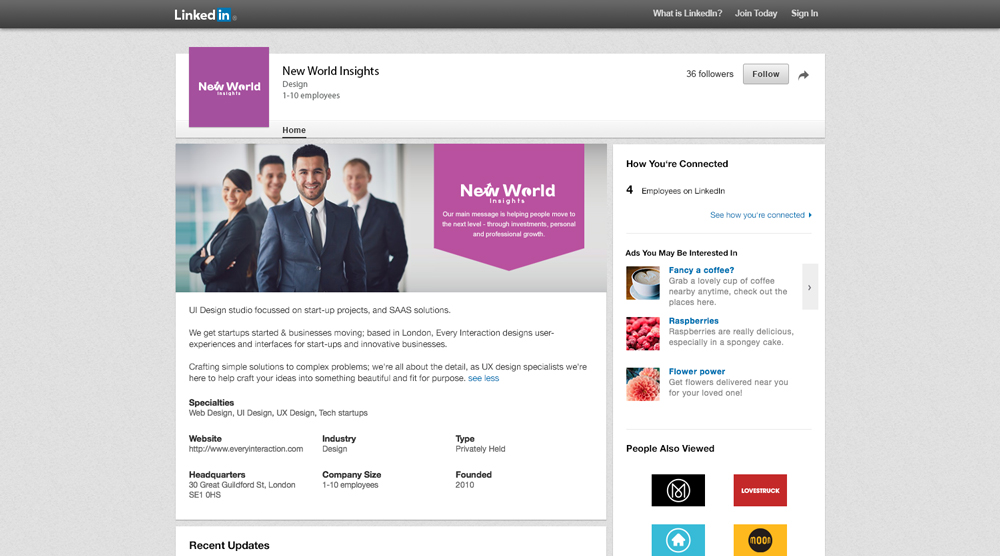
Task: Click the Recent Updates heading
Action: (229, 545)
